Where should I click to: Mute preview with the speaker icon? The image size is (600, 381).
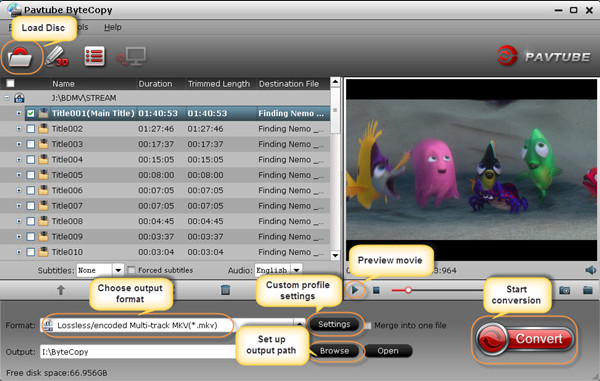(x=590, y=270)
